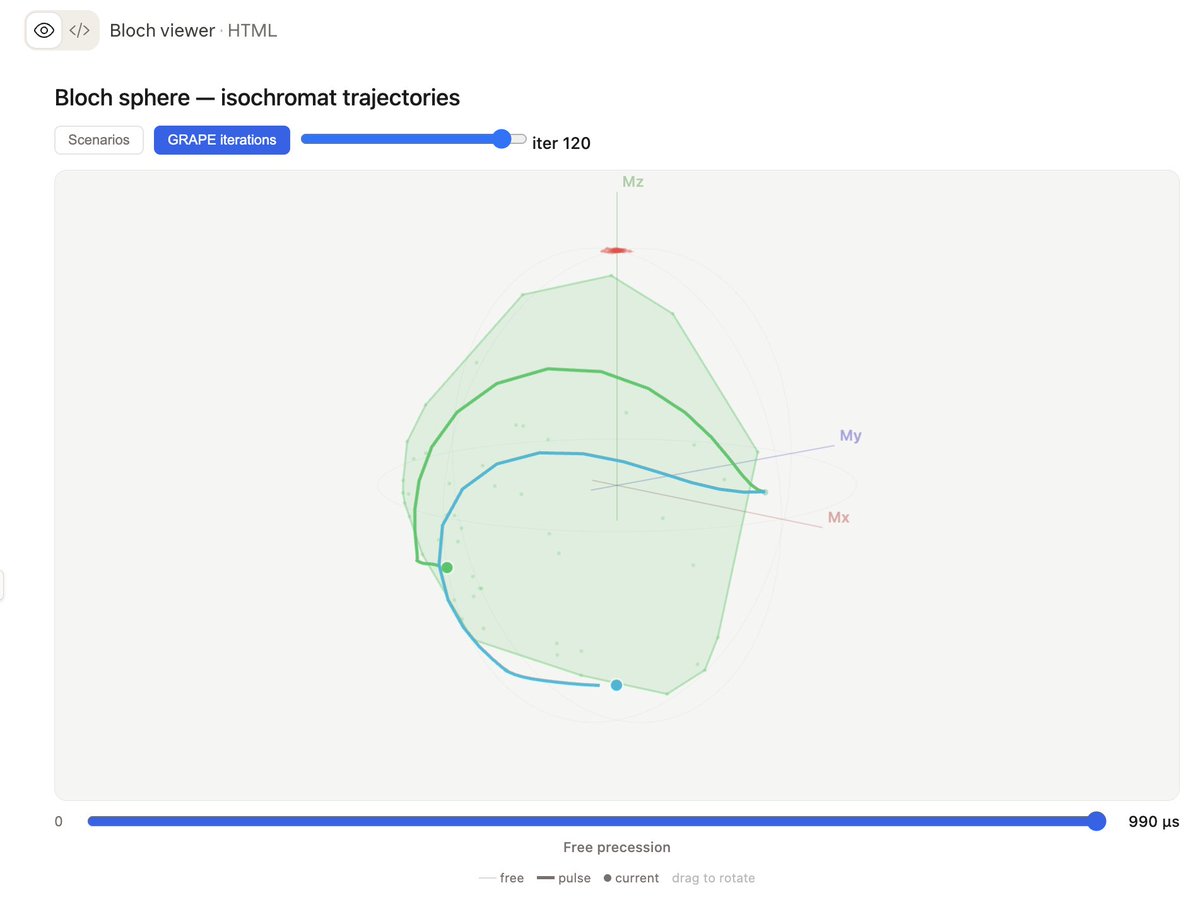Click the red target cluster at sphere top
This screenshot has width=1200, height=919.
615,250
